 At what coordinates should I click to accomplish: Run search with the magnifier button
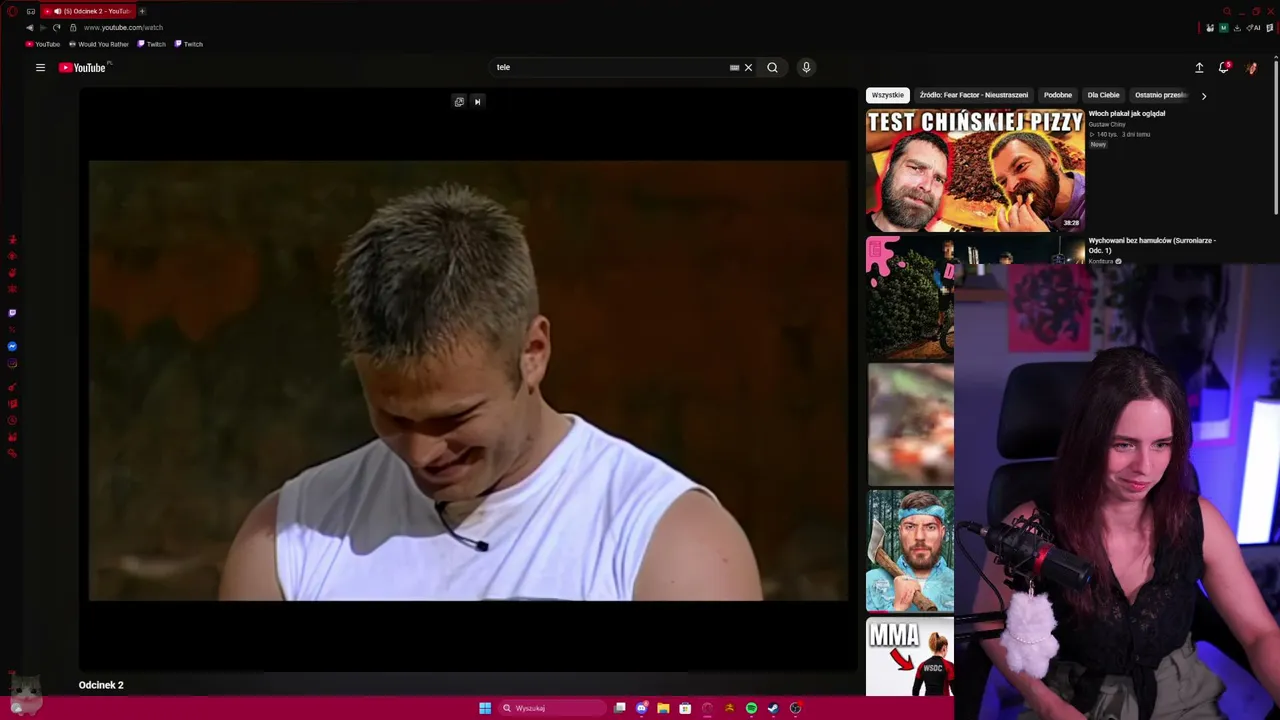point(772,68)
